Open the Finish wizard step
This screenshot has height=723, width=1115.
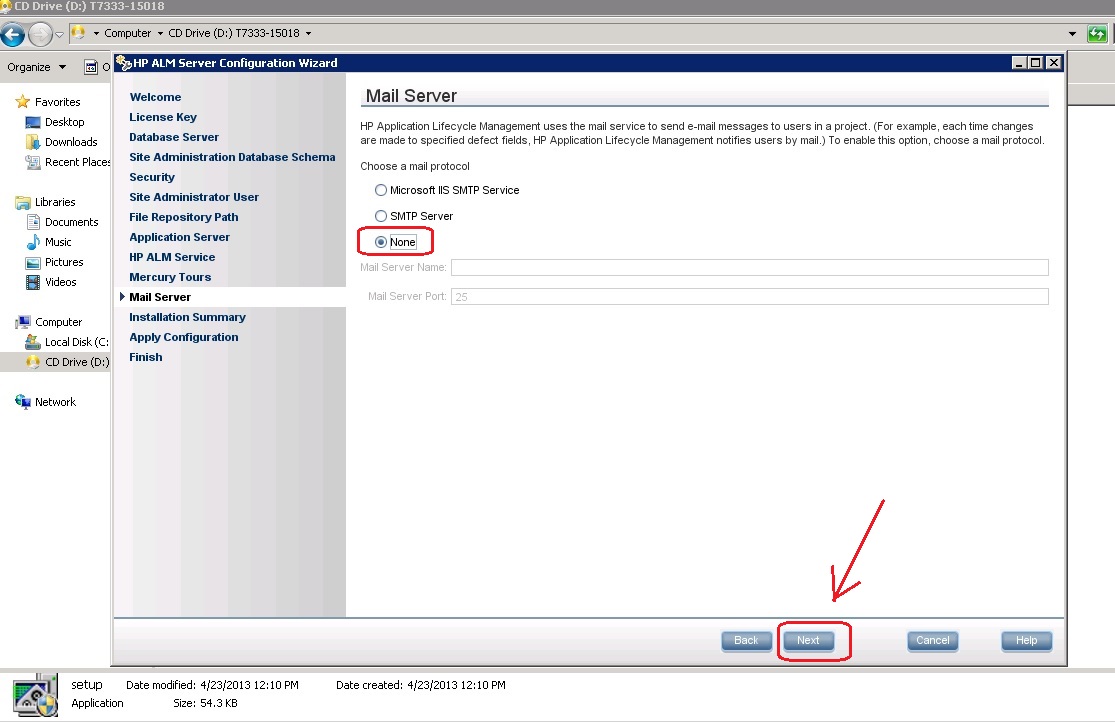(x=146, y=357)
